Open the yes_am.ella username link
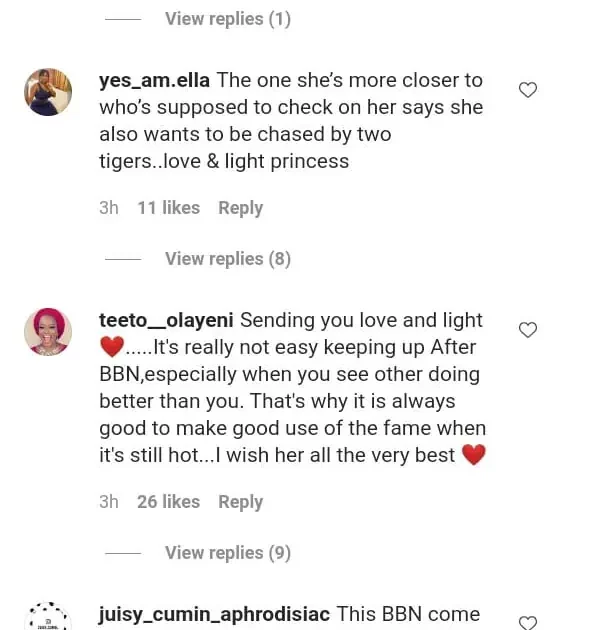The height and width of the screenshot is (630, 600). pyautogui.click(x=154, y=80)
